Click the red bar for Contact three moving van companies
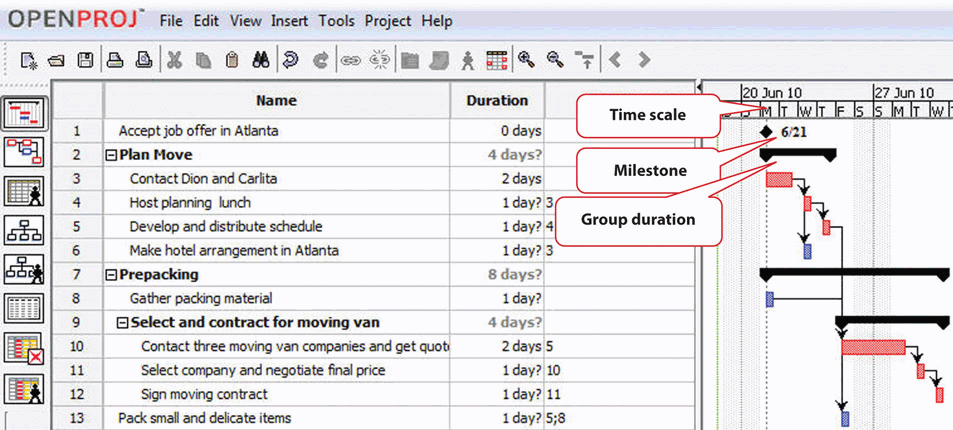 pos(873,347)
